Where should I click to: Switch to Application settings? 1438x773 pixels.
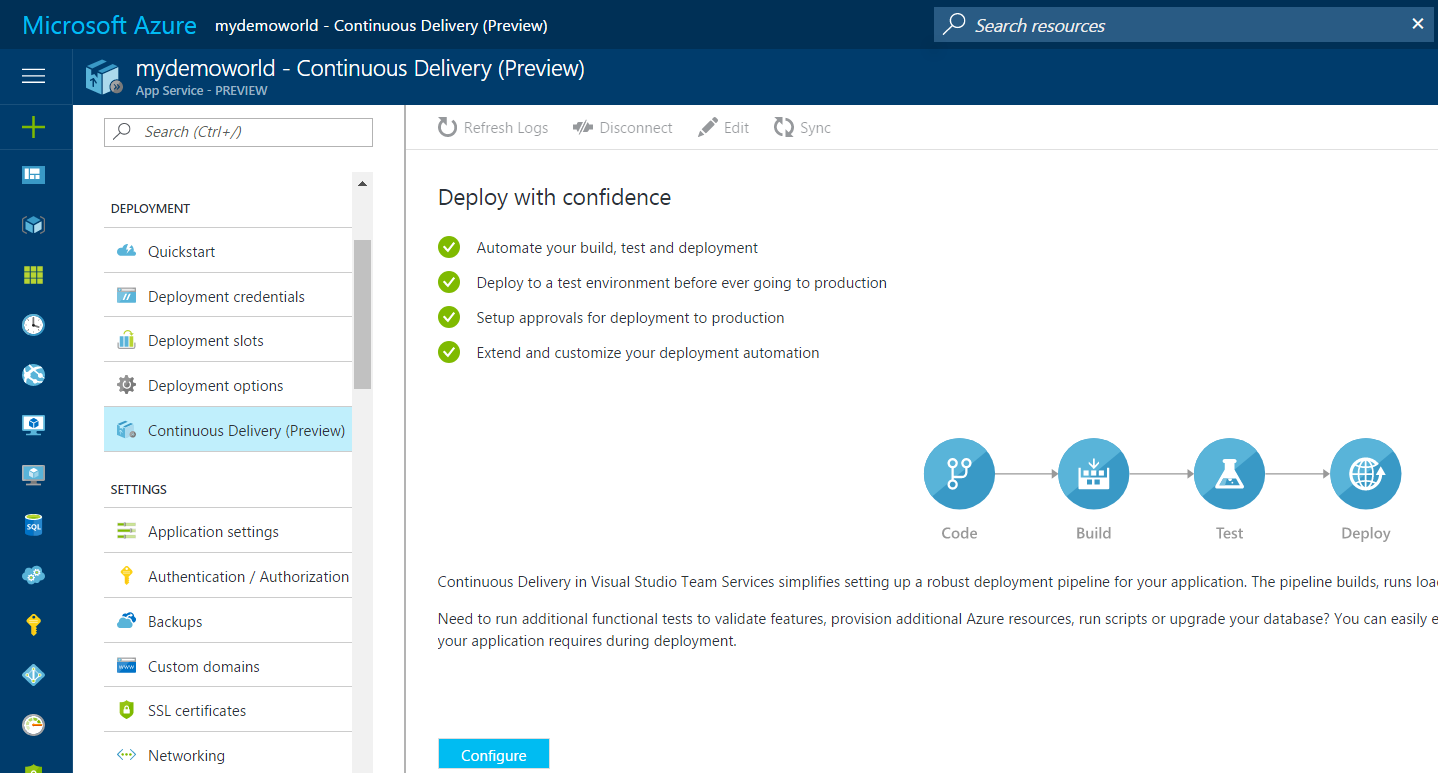pos(213,531)
